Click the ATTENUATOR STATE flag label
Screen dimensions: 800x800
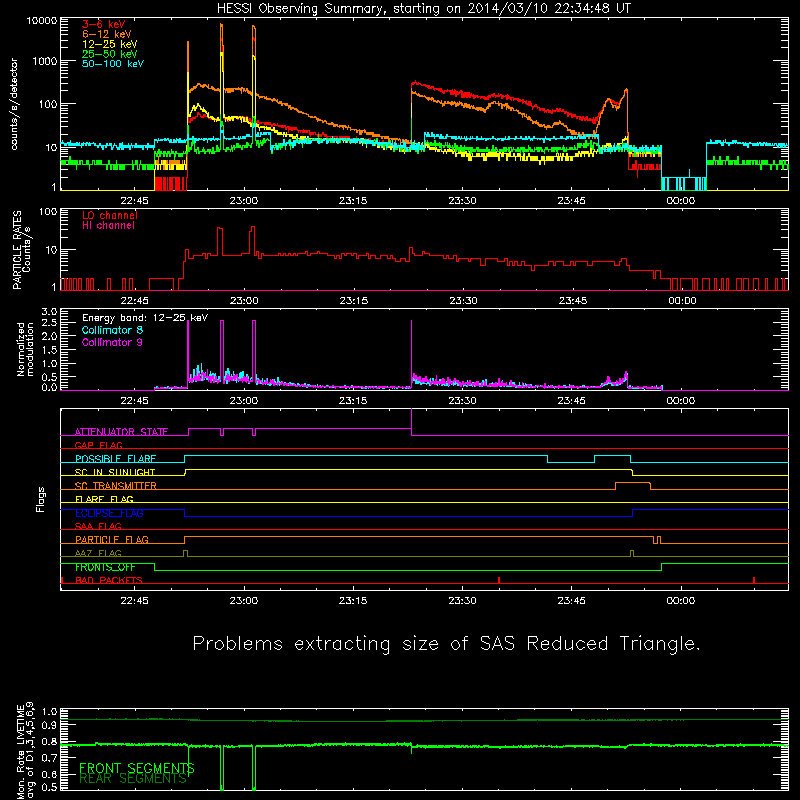coord(121,432)
